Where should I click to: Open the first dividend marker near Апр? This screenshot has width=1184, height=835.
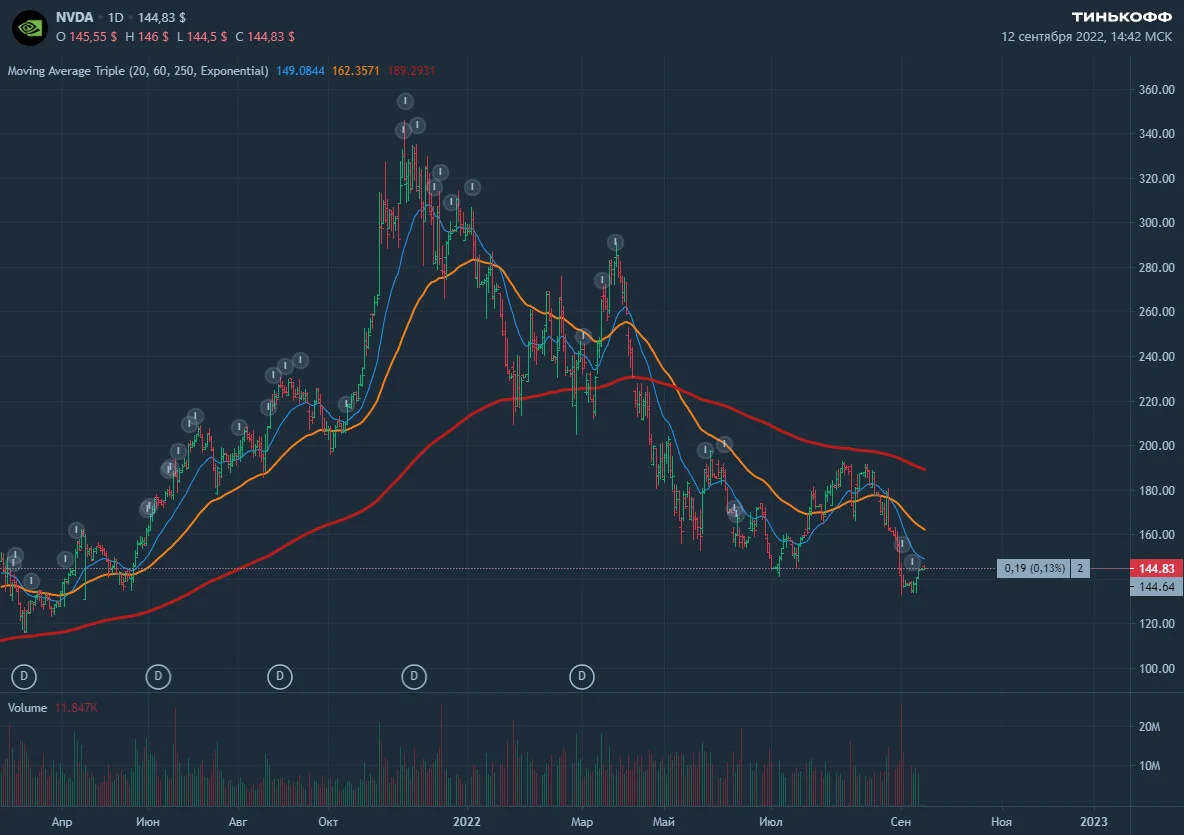coord(24,676)
